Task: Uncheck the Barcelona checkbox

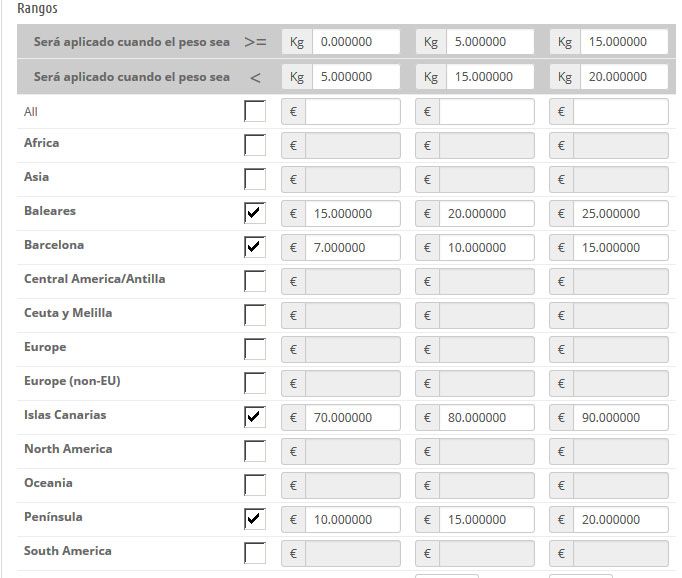Action: pos(255,247)
